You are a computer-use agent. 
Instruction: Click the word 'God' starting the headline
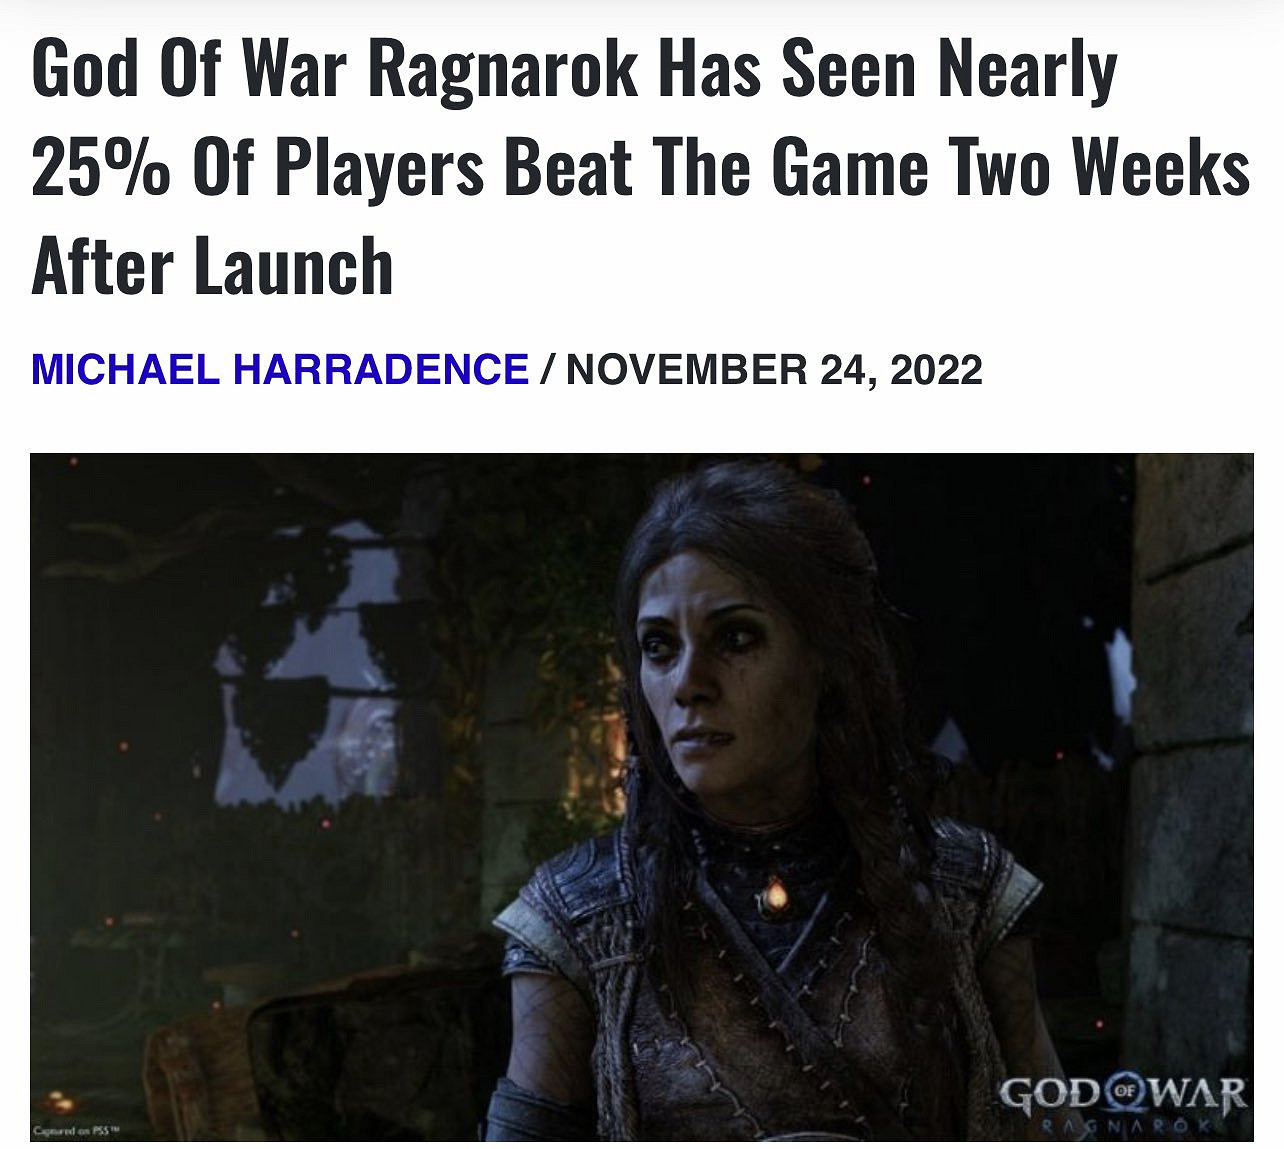tap(82, 71)
